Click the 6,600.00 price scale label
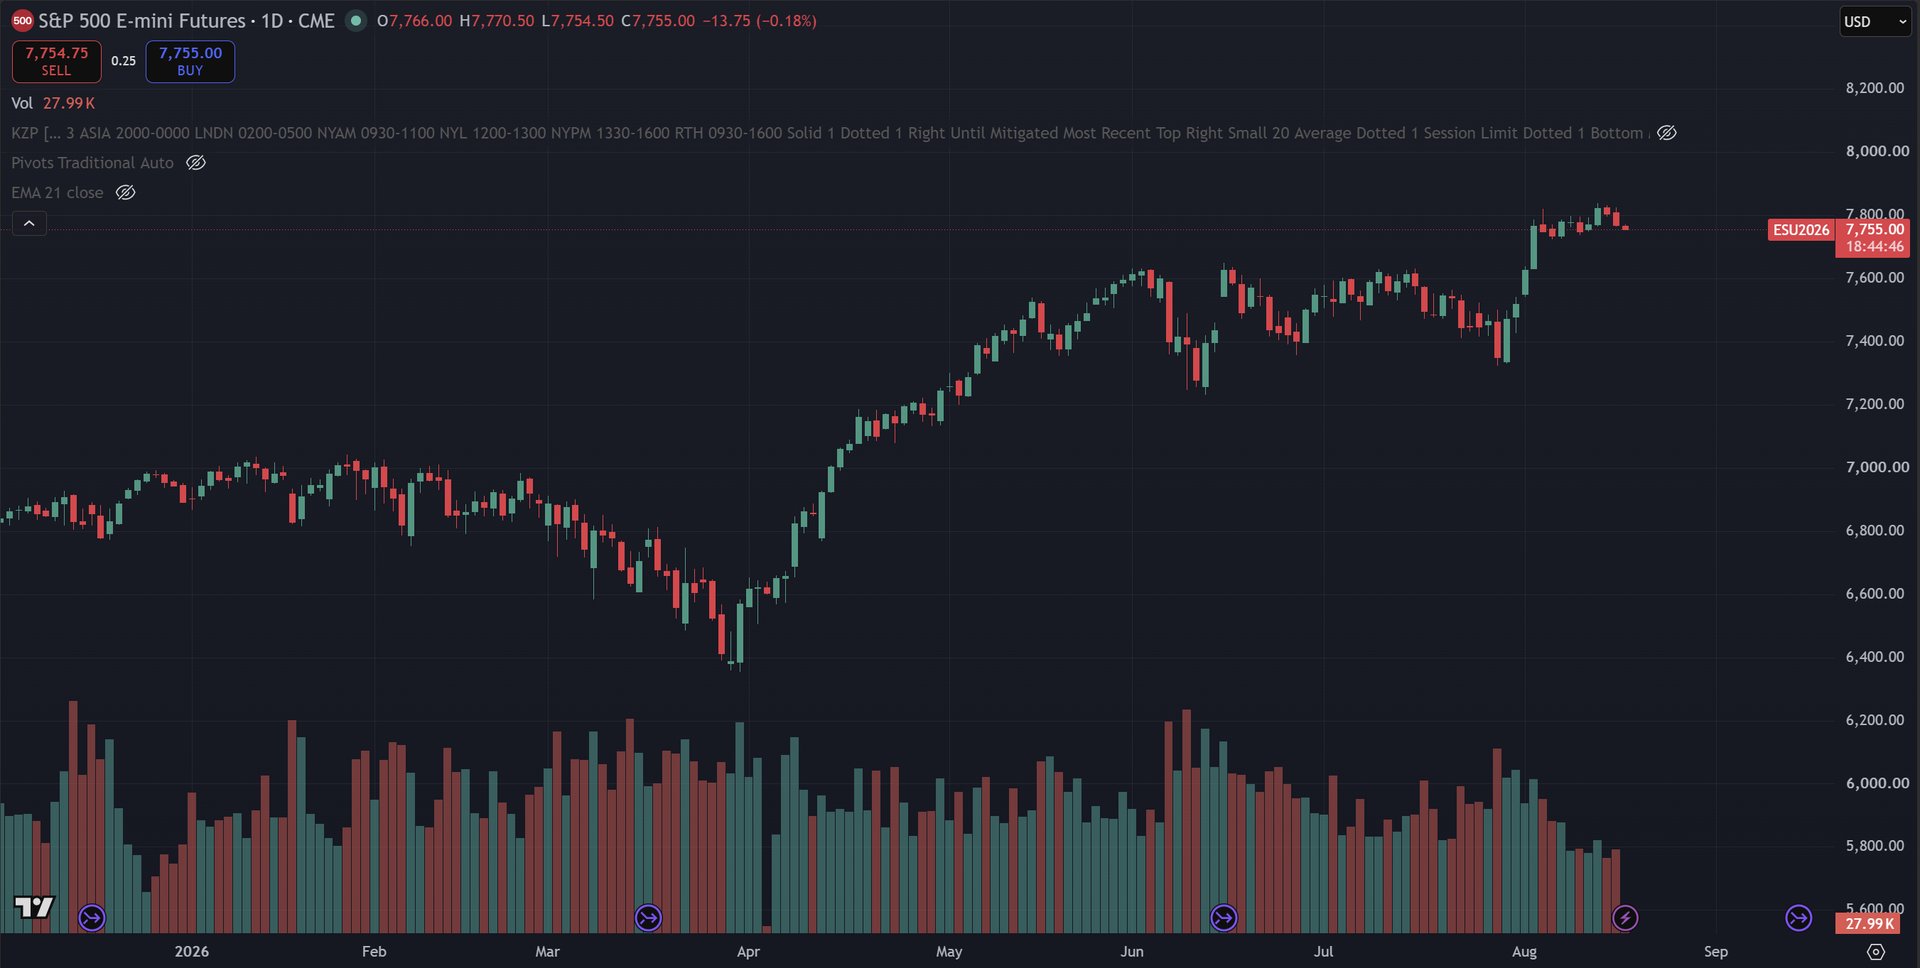The width and height of the screenshot is (1920, 968). point(1875,594)
